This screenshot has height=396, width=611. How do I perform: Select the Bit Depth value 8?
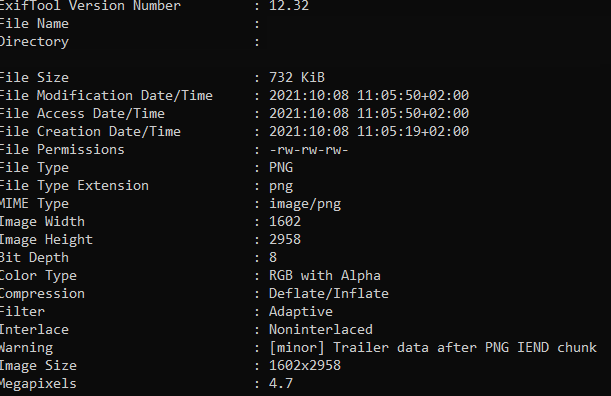coord(273,257)
